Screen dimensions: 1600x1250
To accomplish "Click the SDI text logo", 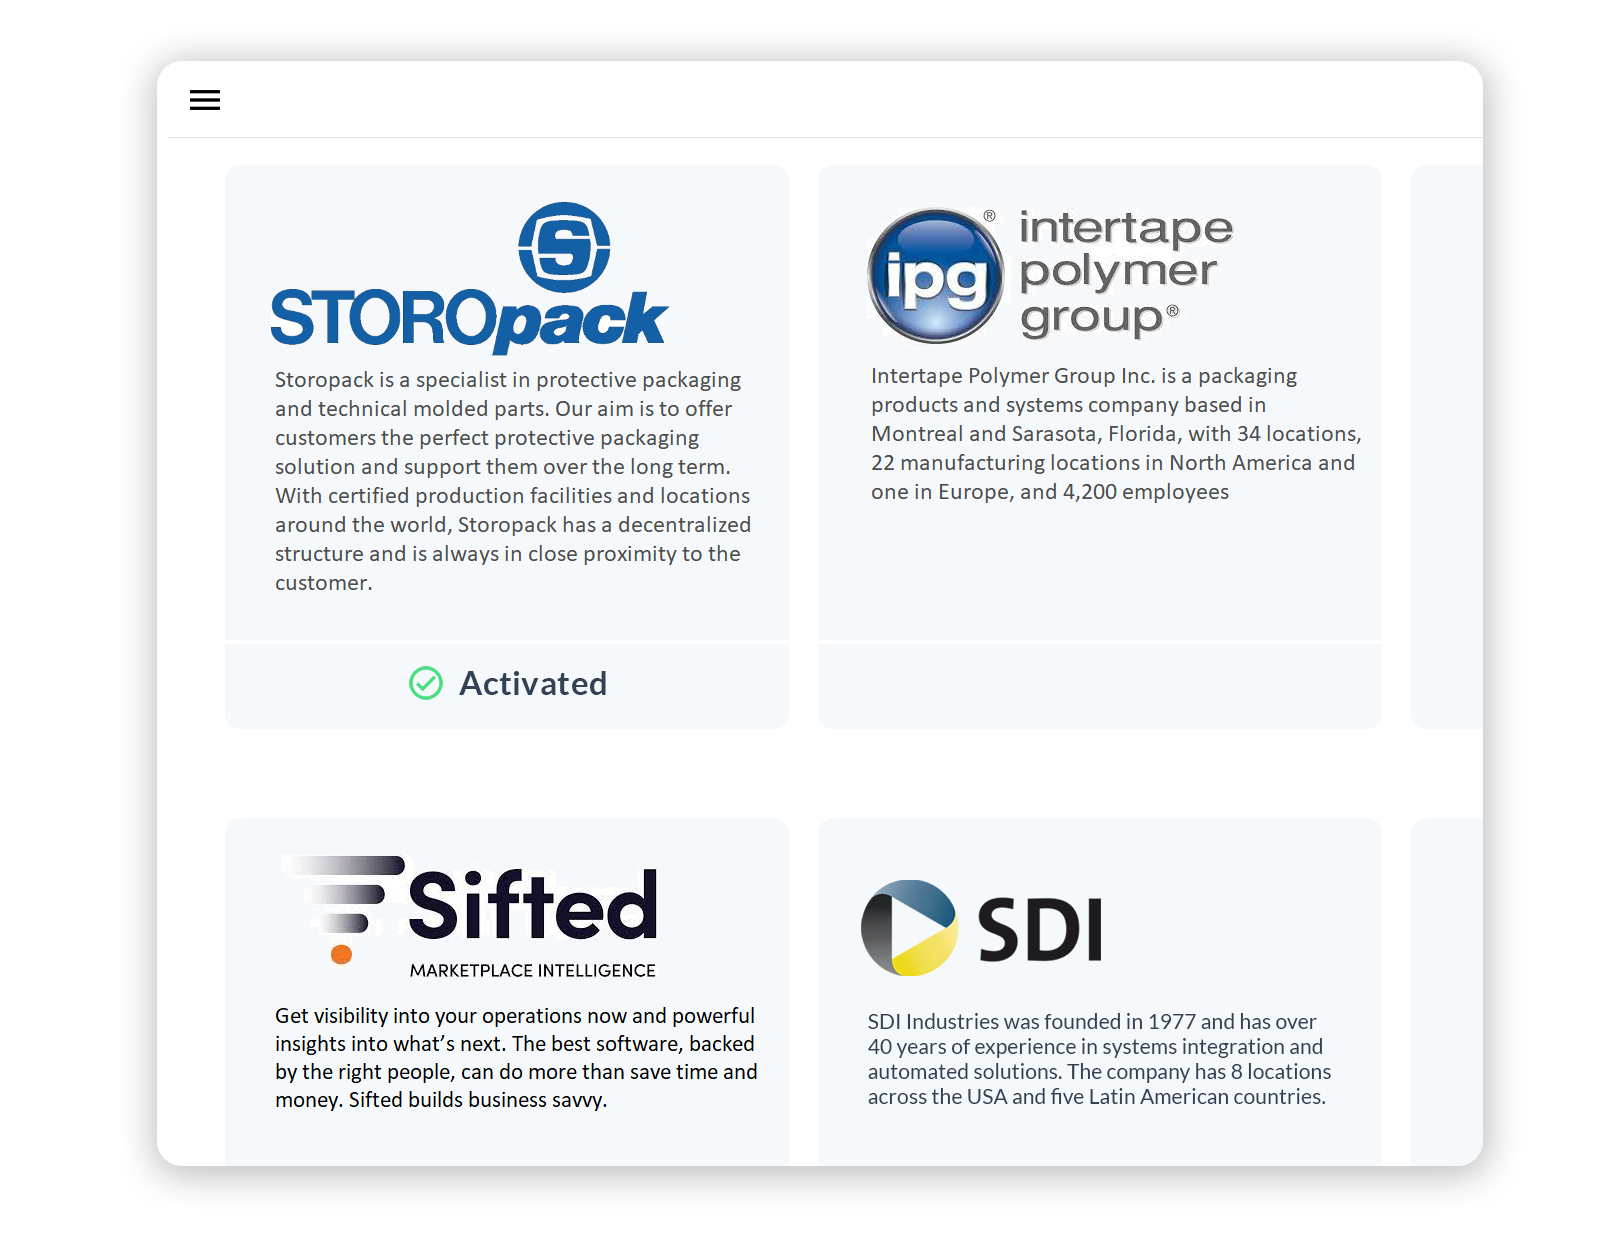I will point(1040,930).
